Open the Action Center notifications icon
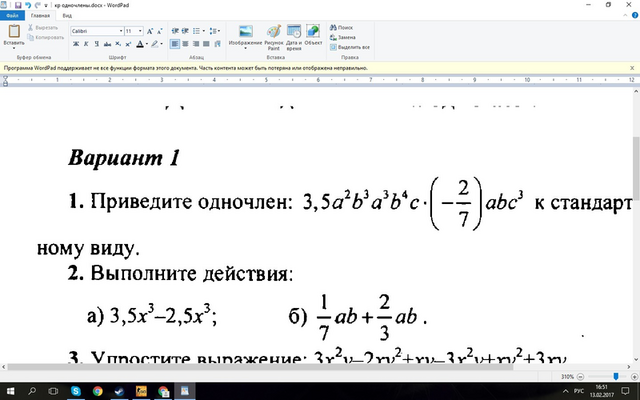Viewport: 640px width, 400px height. coord(625,391)
